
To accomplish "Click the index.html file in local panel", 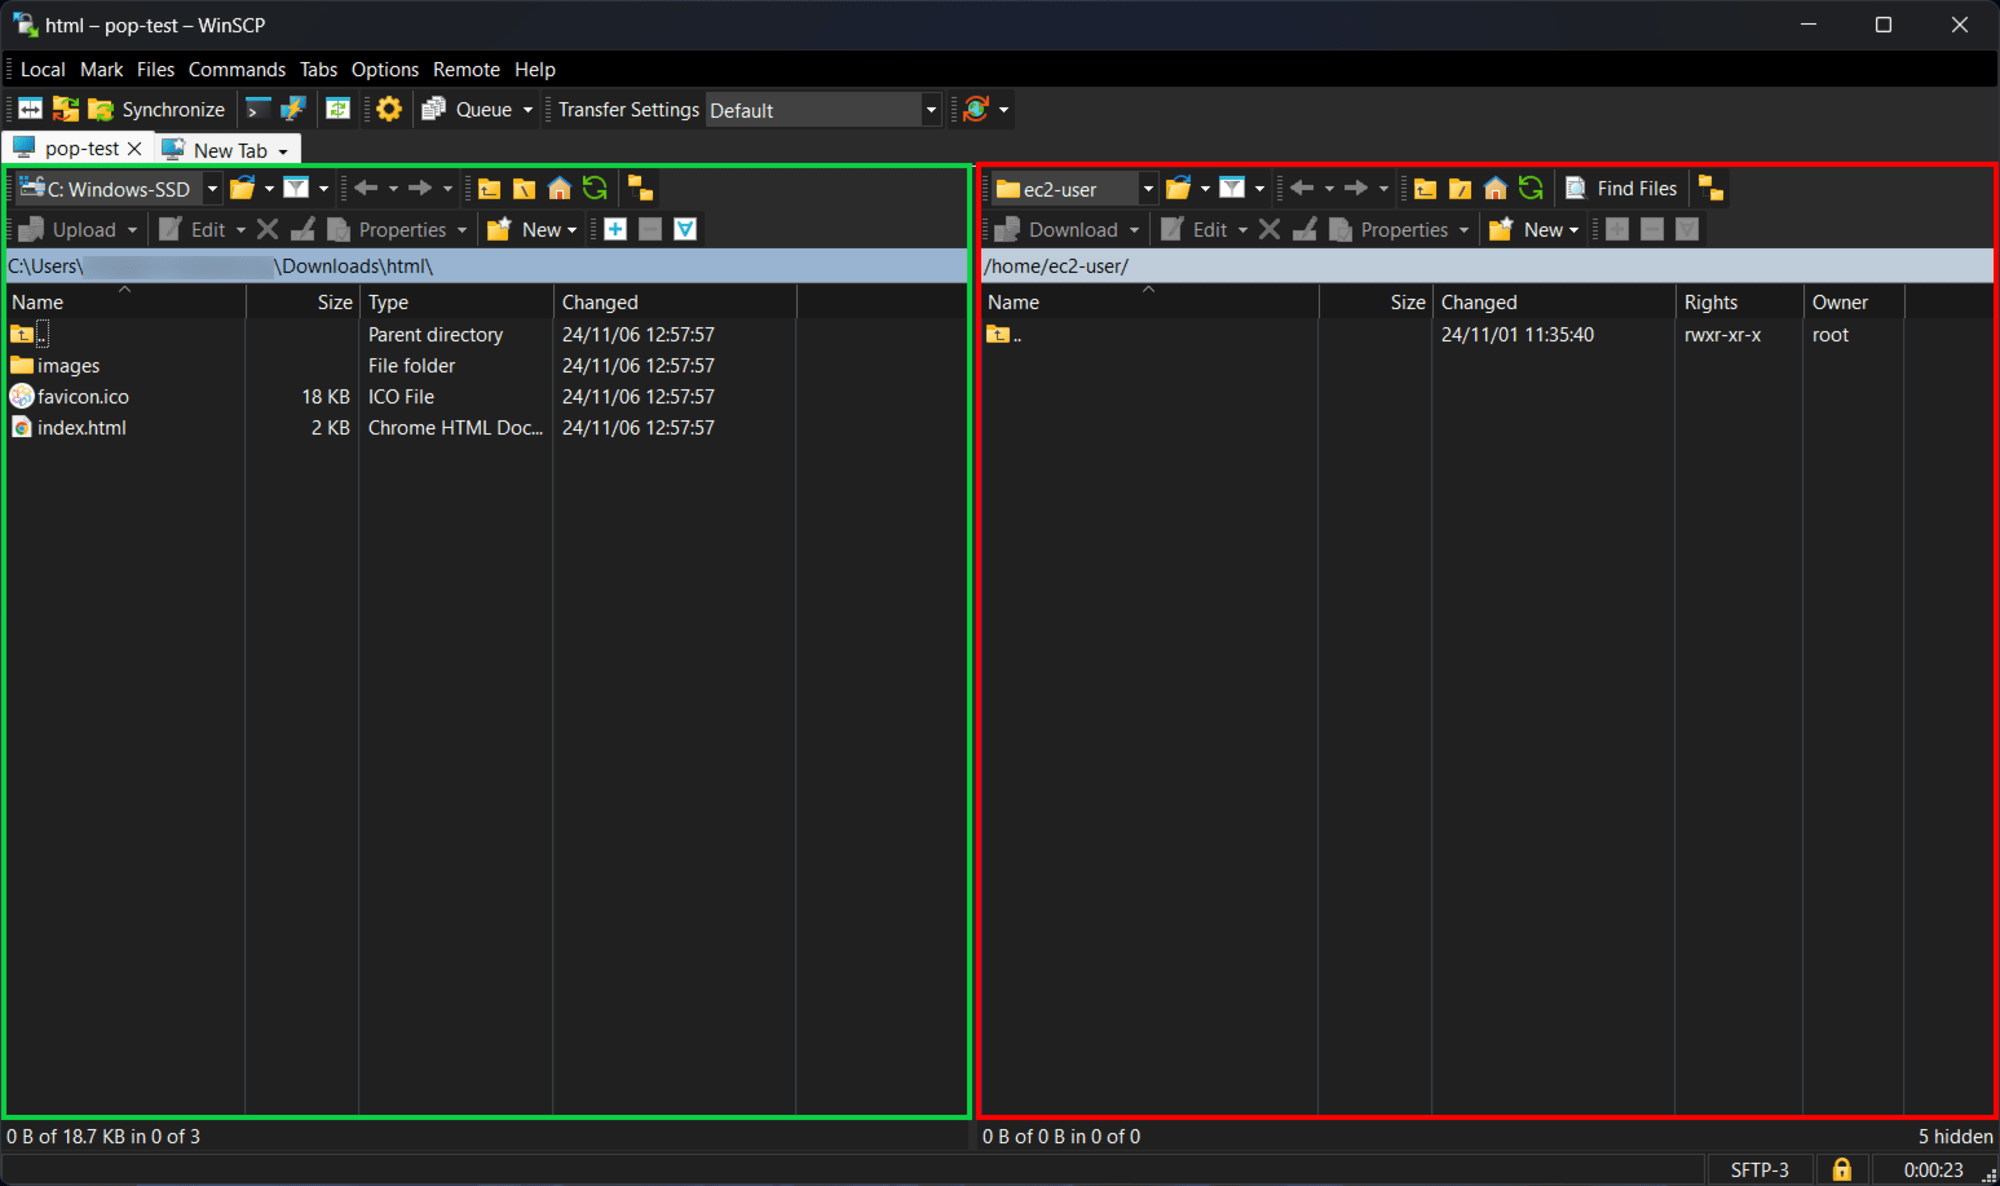I will click(x=79, y=428).
